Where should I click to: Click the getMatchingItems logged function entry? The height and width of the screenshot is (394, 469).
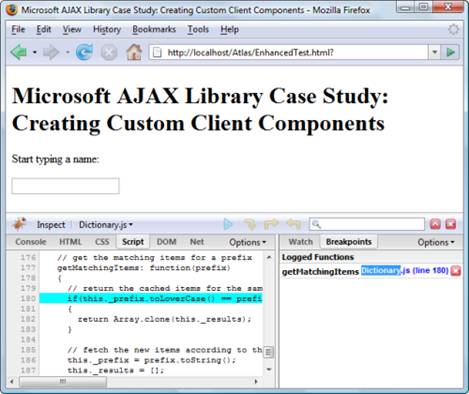click(x=320, y=271)
